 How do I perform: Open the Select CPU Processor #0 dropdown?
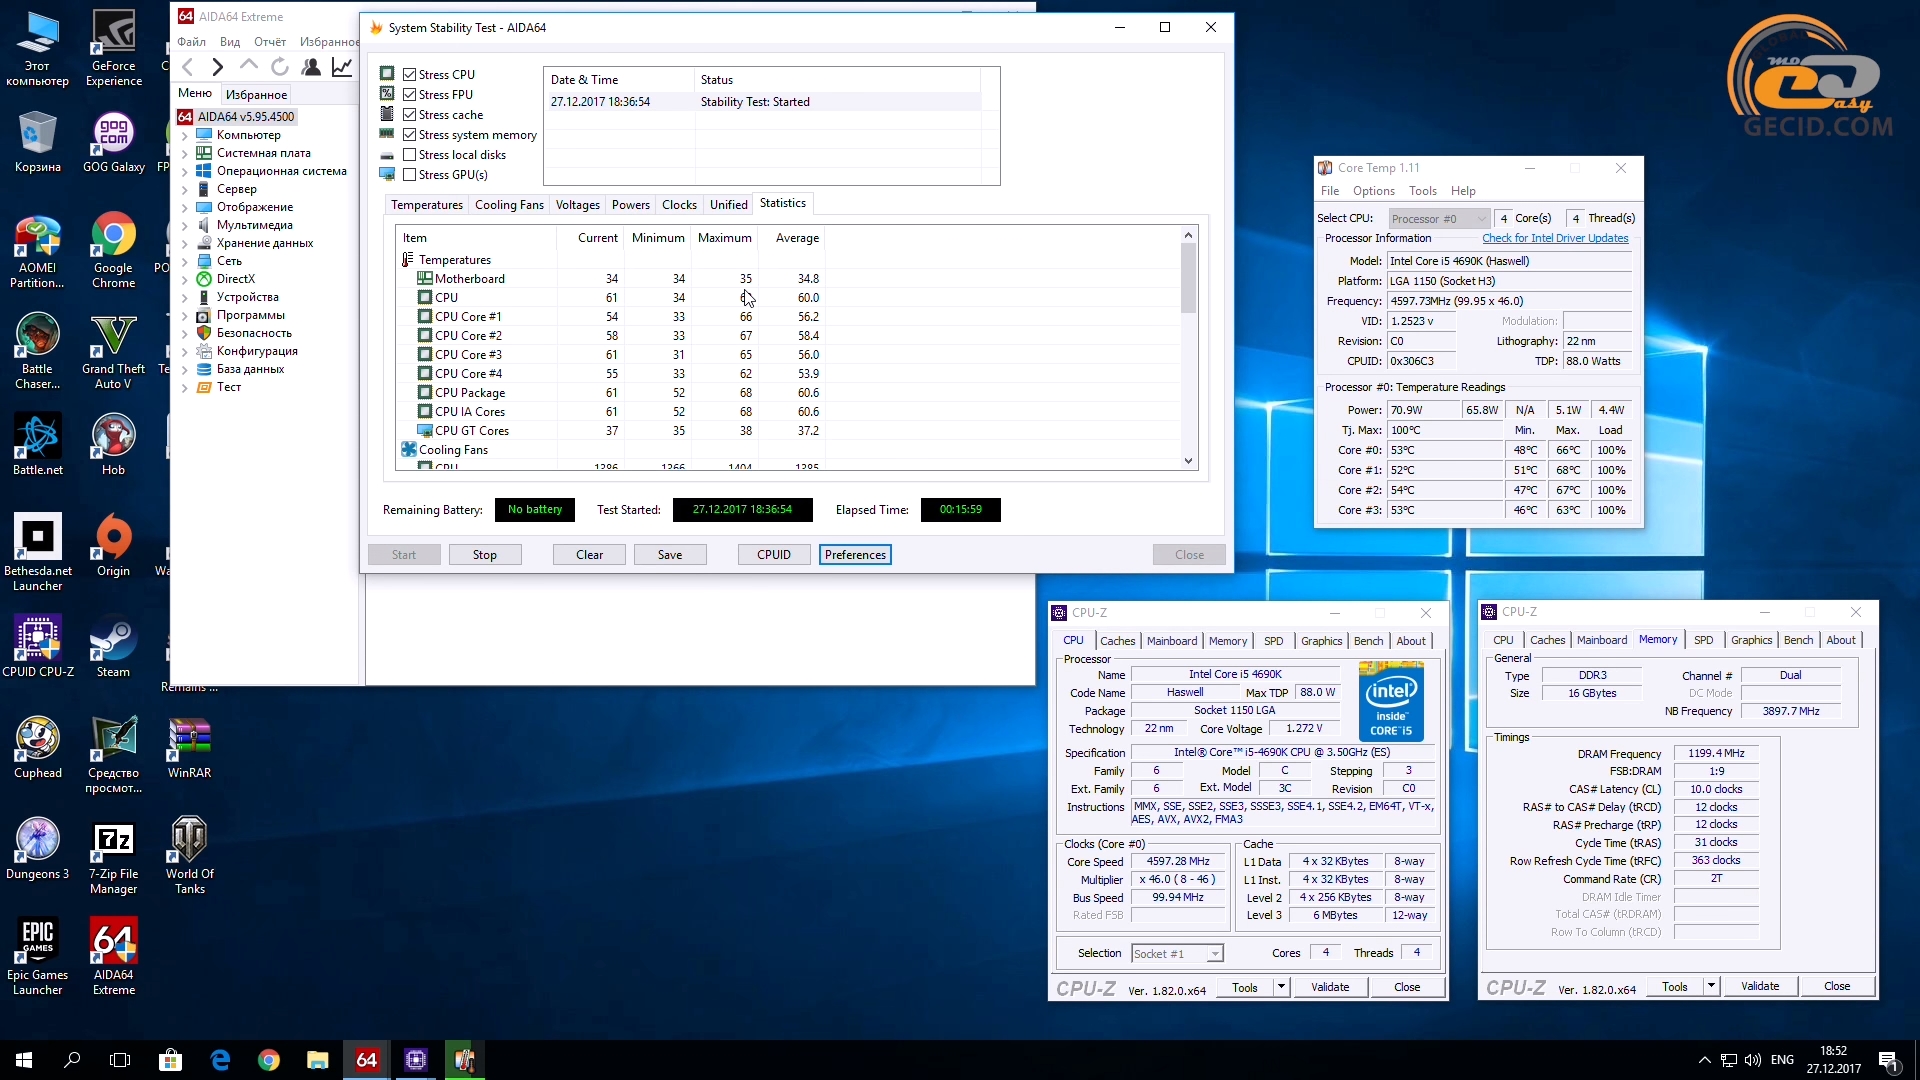[x=1438, y=218]
